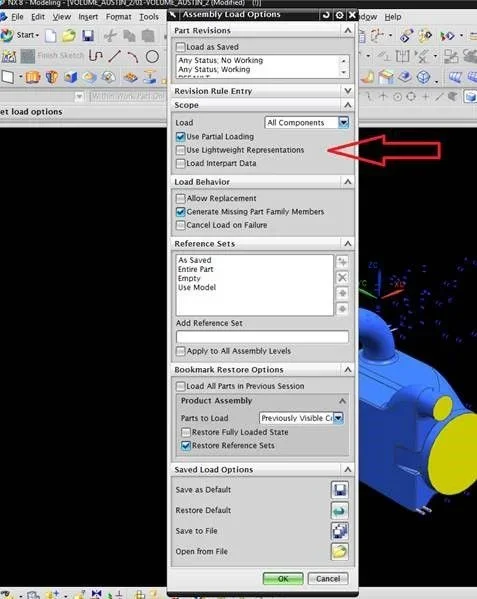The image size is (477, 599).
Task: Expand the Revision Rule Entry section
Action: tap(348, 91)
